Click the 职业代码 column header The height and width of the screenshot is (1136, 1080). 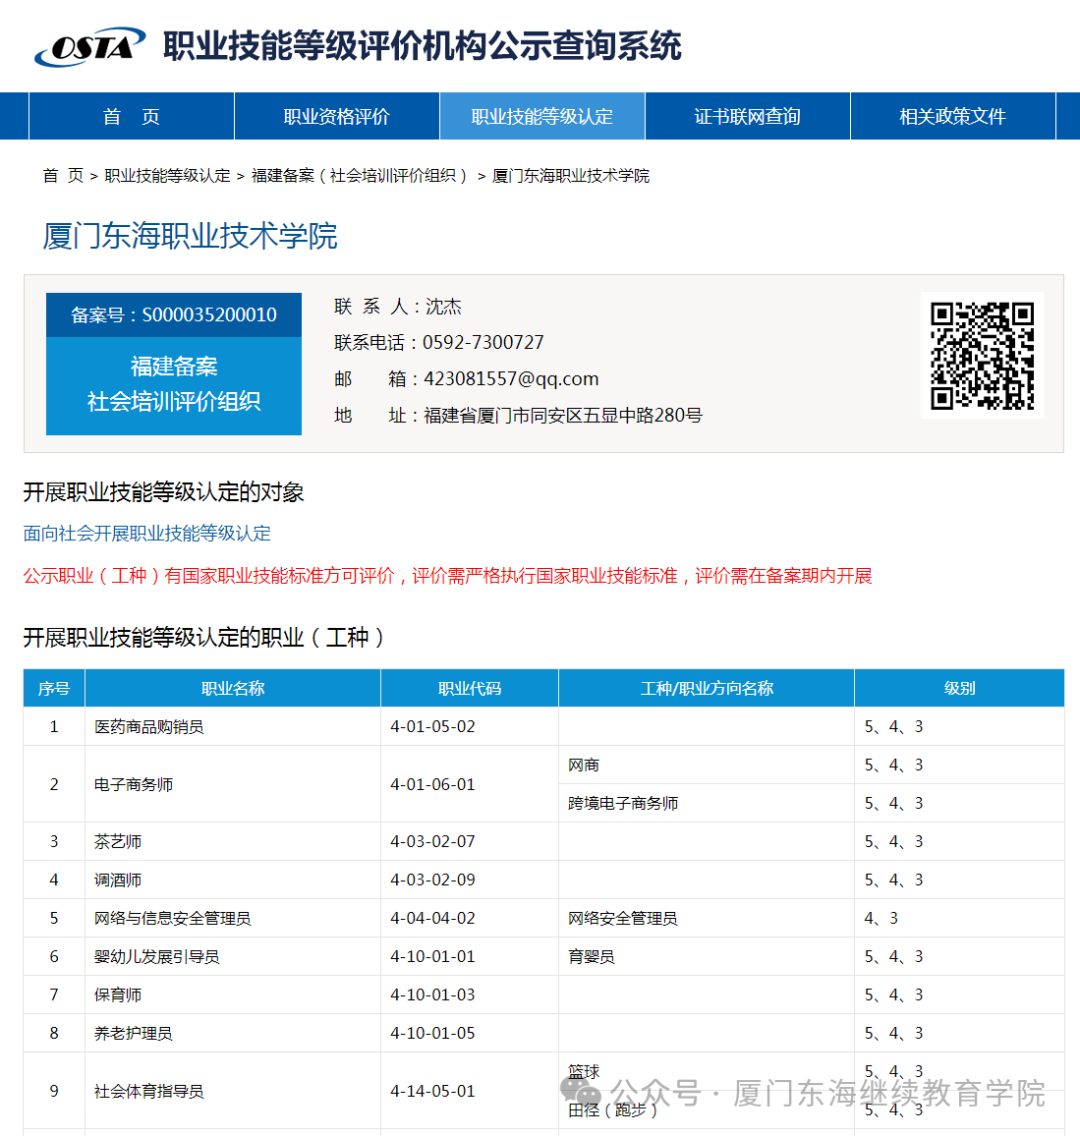coord(469,688)
